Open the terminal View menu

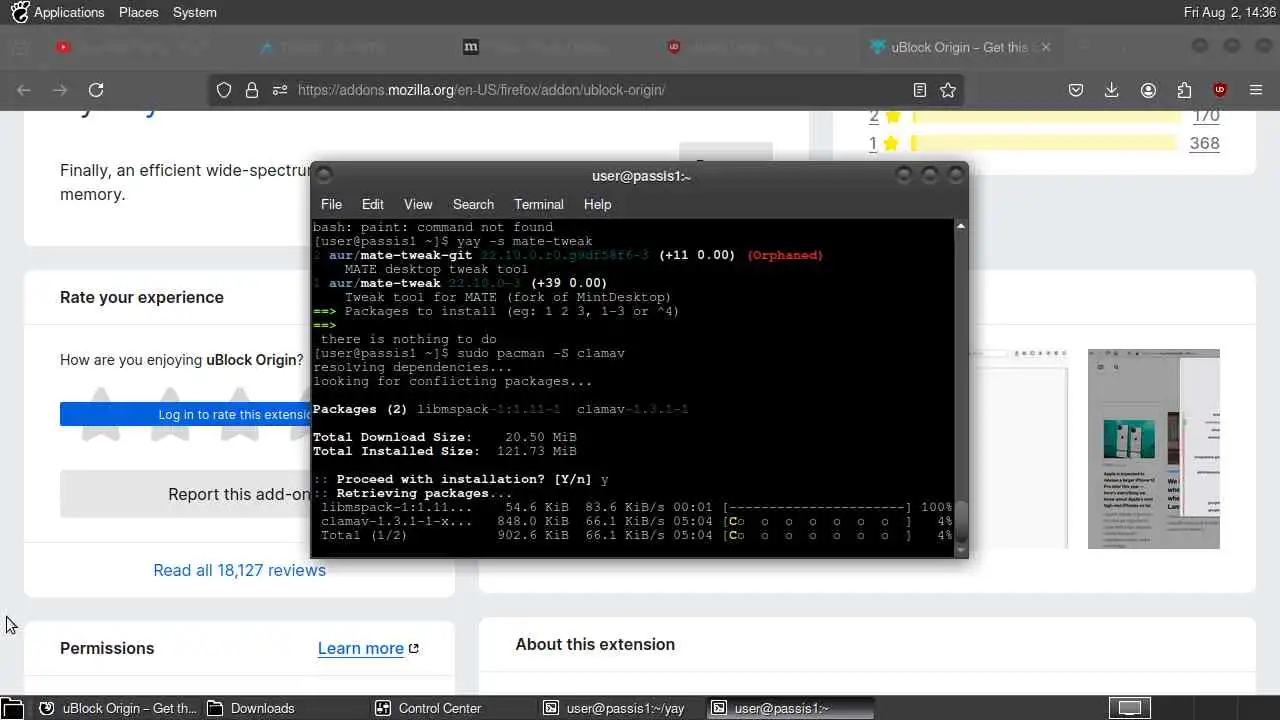click(418, 204)
